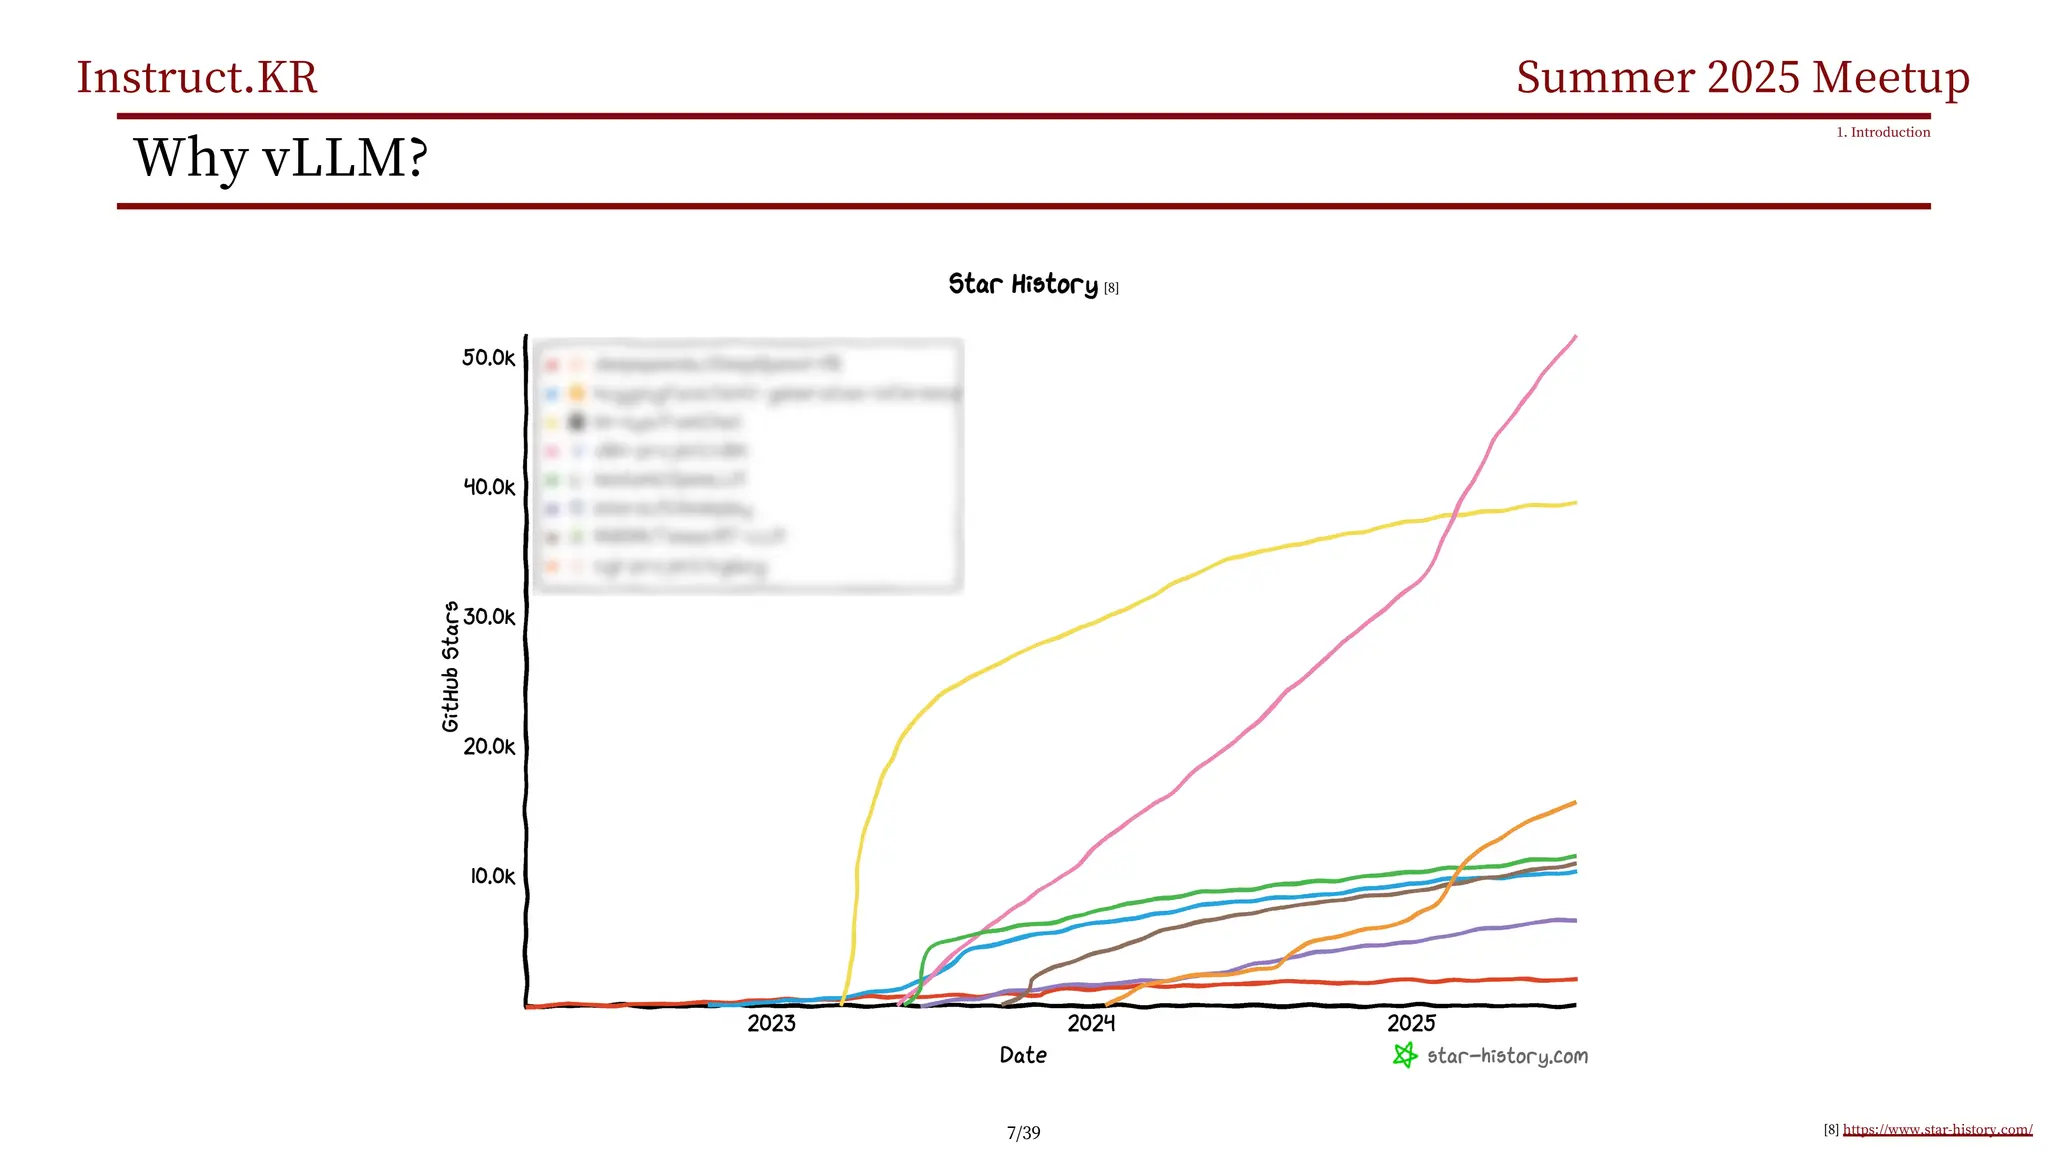The width and height of the screenshot is (2048, 1152).
Task: Click the Summer 2025 Meetup header text
Action: [x=1742, y=78]
